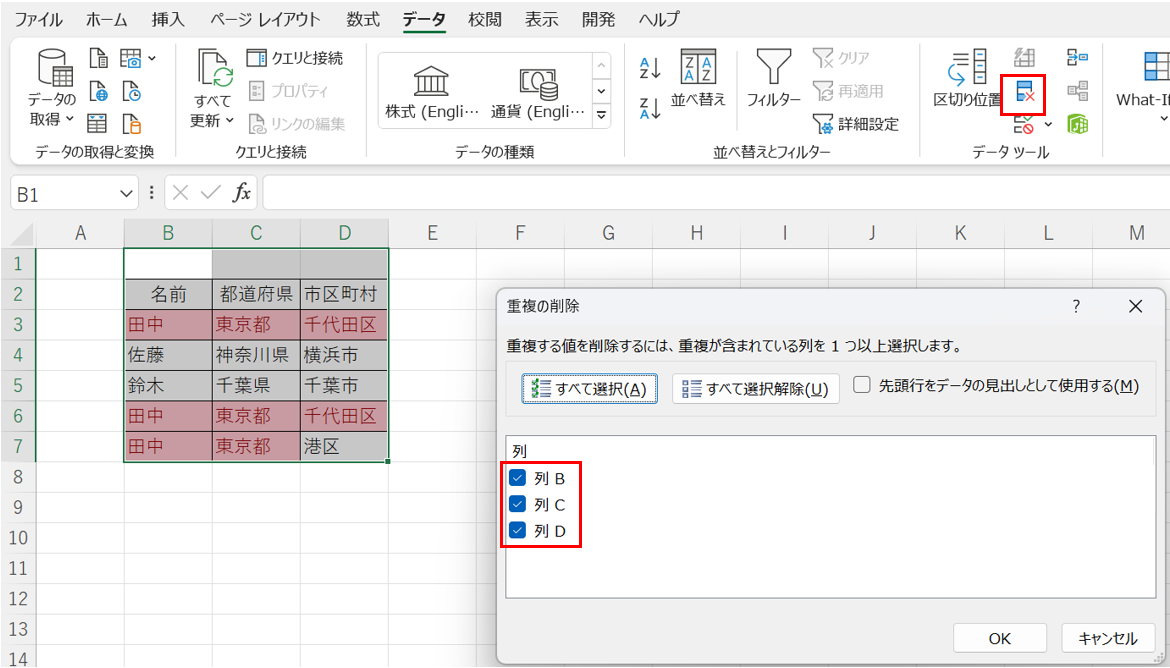1170x668 pixels.
Task: Open the 並べ替え custom sort dialog
Action: [x=698, y=78]
